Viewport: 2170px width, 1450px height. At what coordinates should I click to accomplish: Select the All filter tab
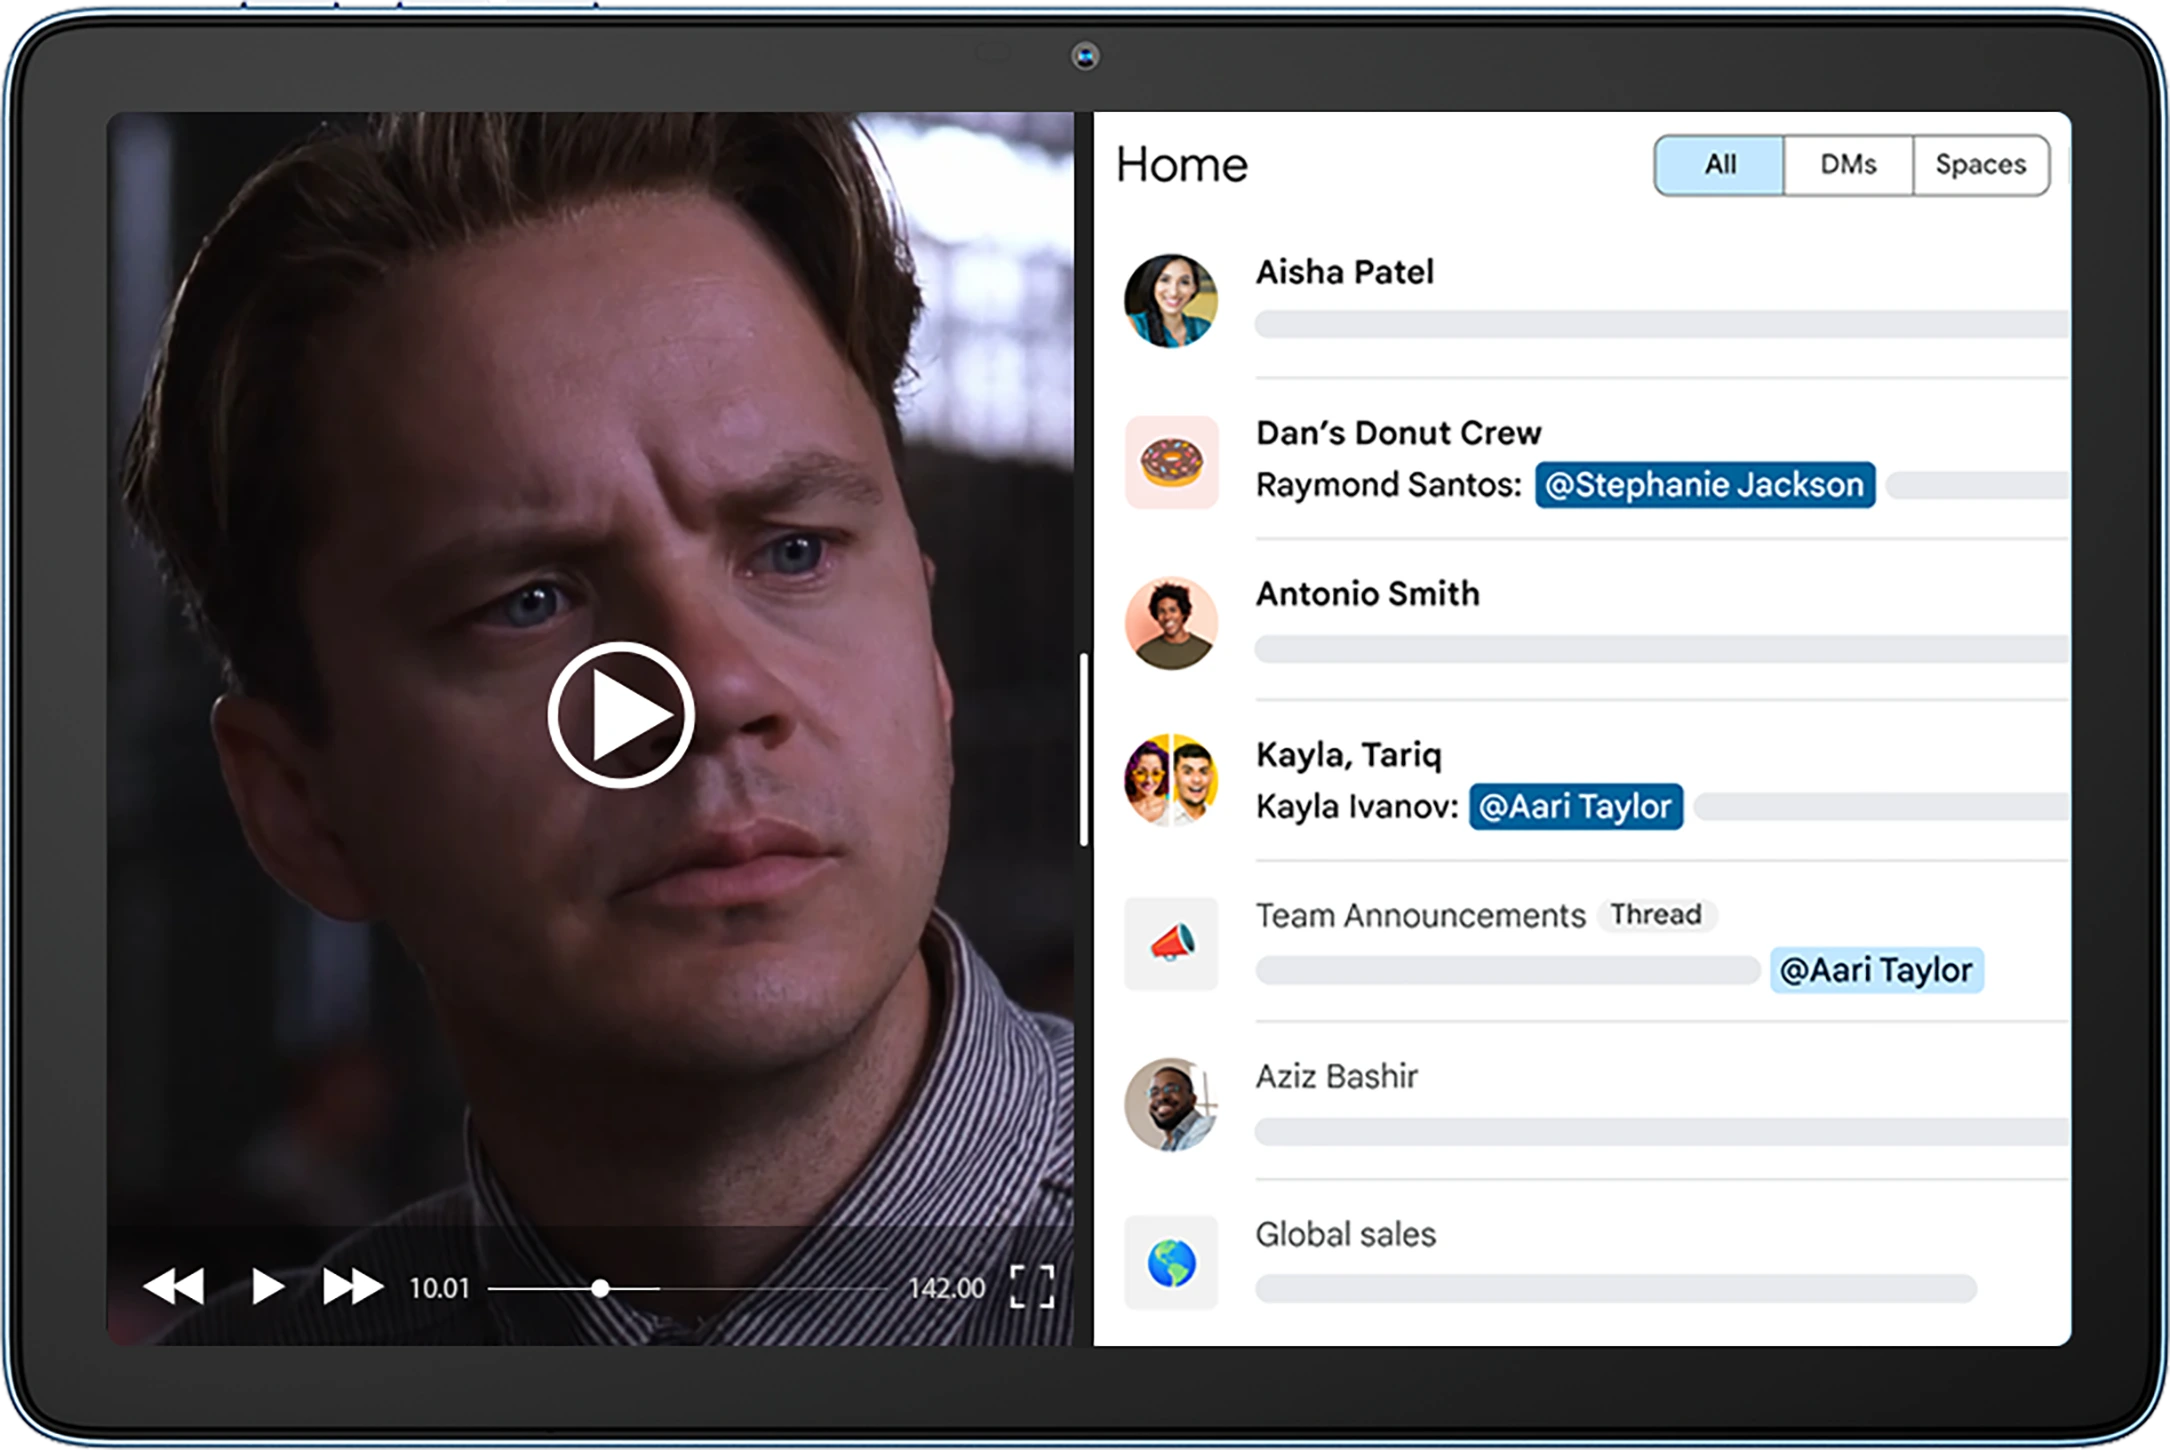coord(1719,165)
